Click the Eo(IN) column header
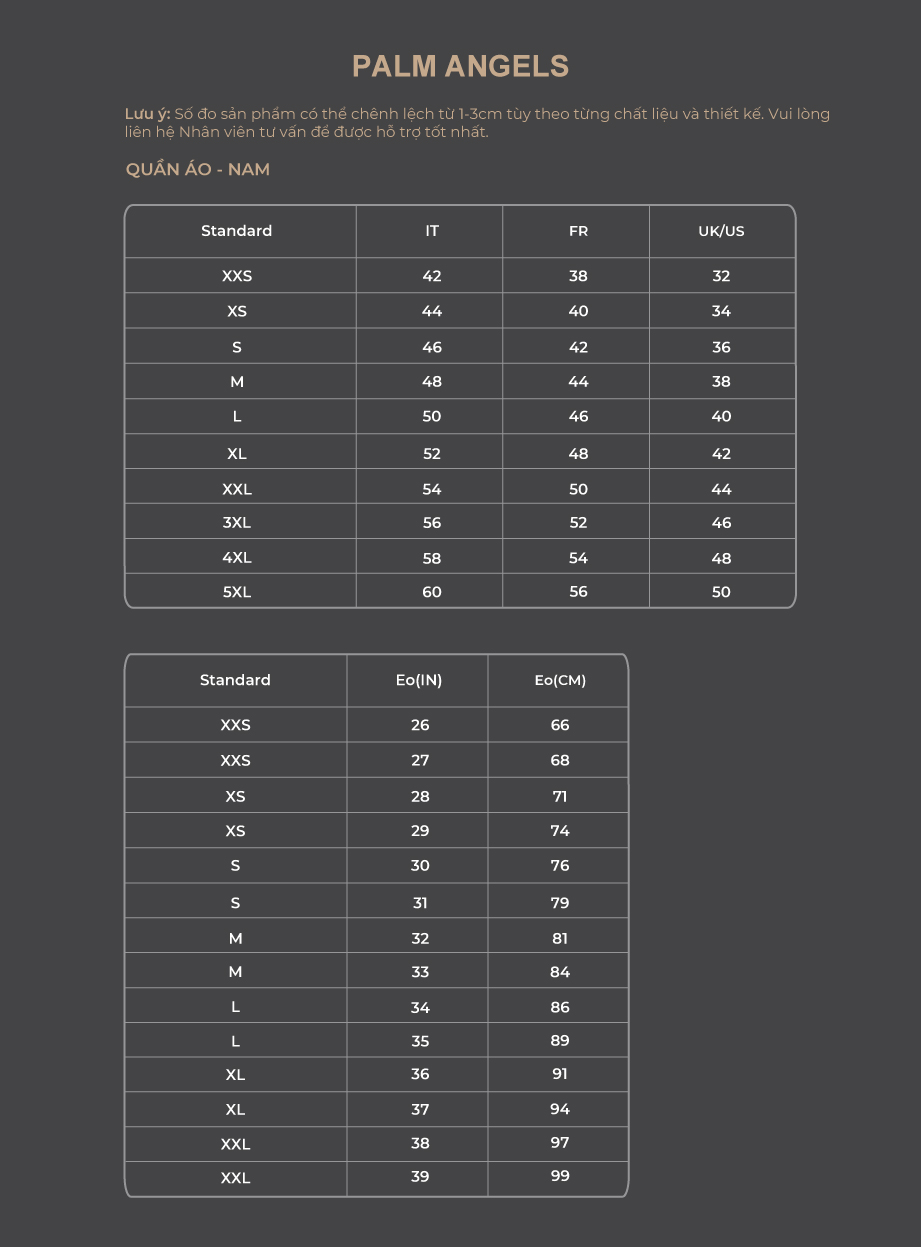The width and height of the screenshot is (921, 1247). click(419, 680)
